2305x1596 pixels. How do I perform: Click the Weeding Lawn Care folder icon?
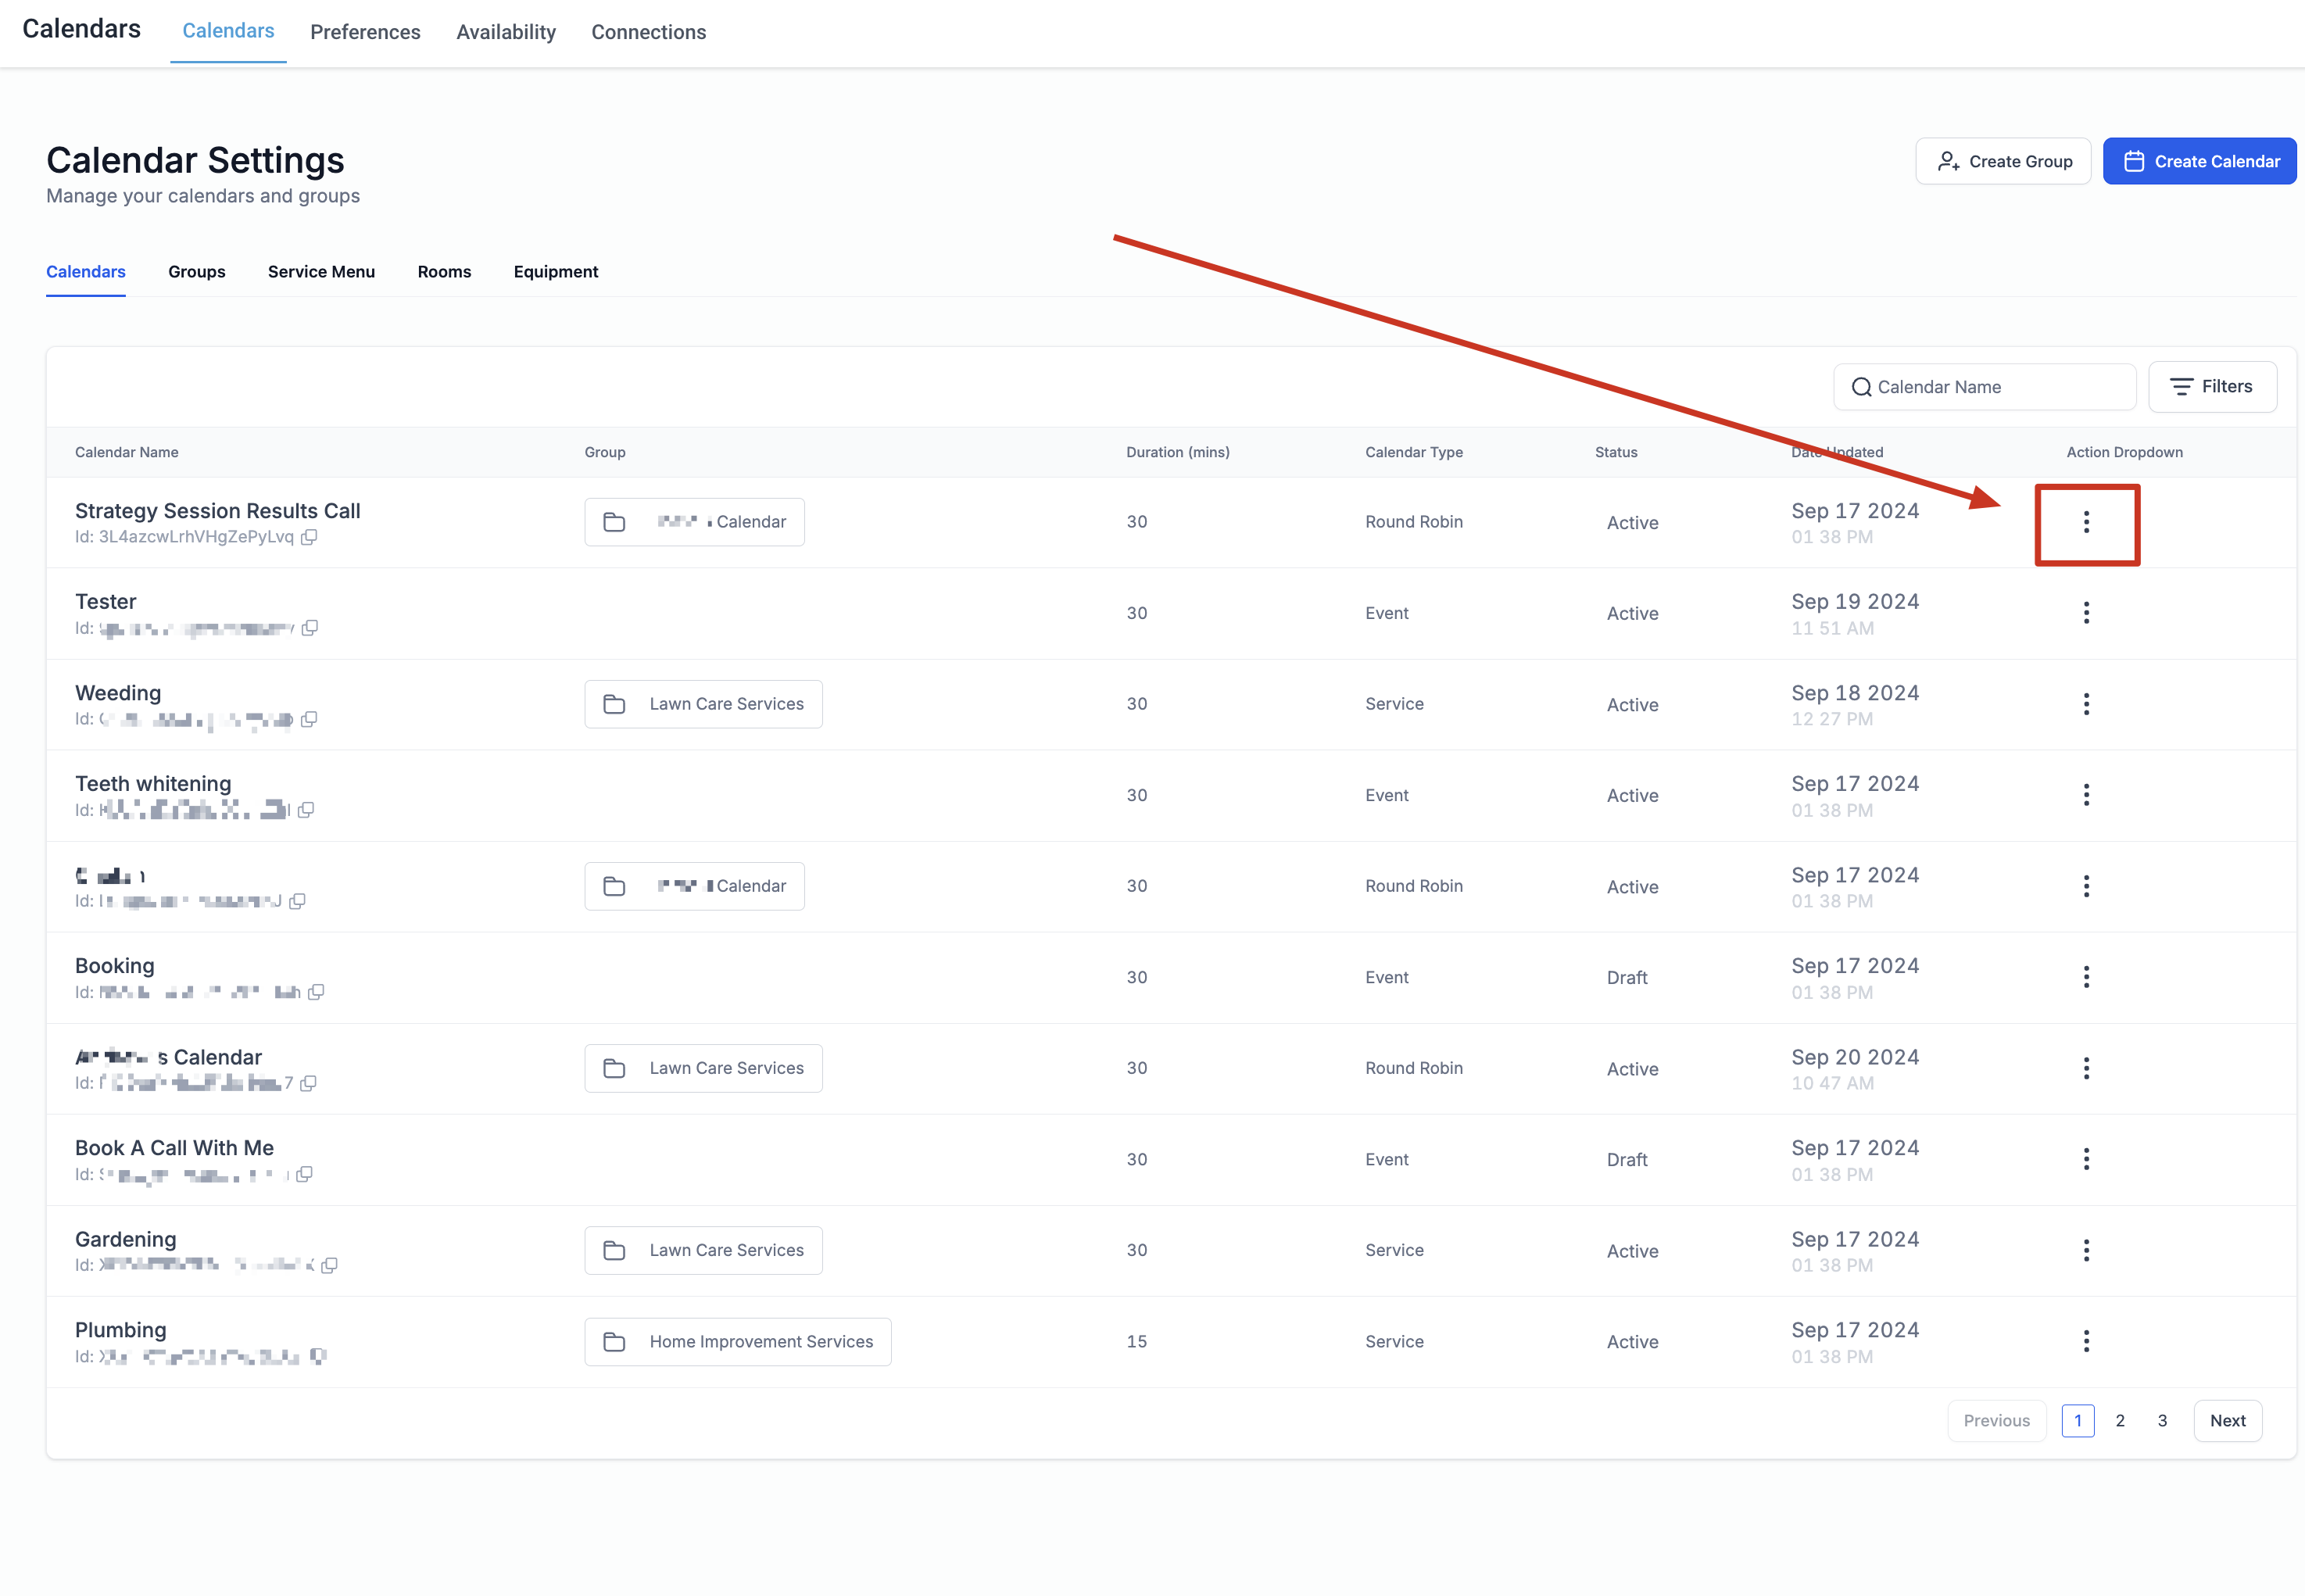[614, 704]
